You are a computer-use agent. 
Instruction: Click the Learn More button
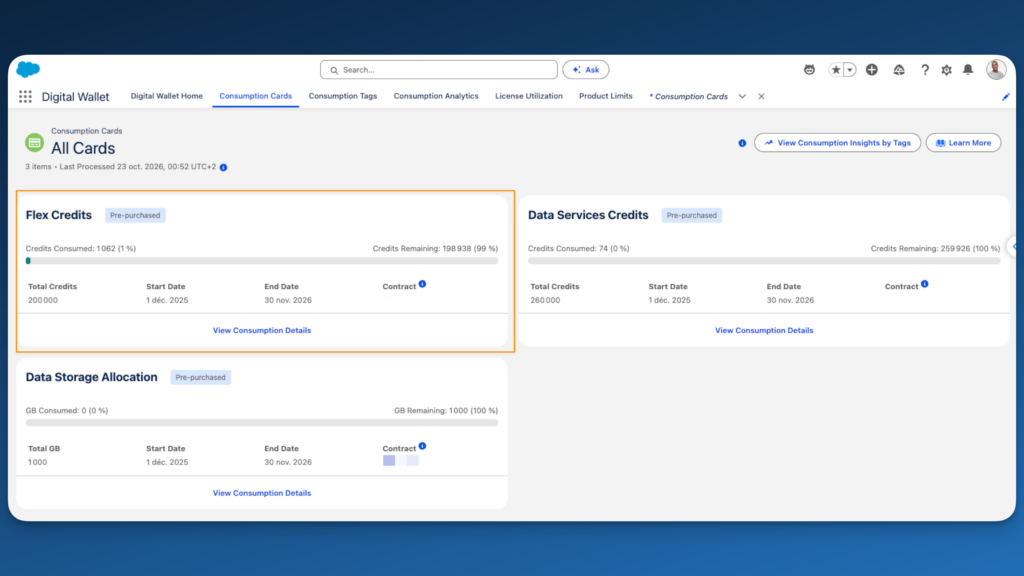[963, 143]
